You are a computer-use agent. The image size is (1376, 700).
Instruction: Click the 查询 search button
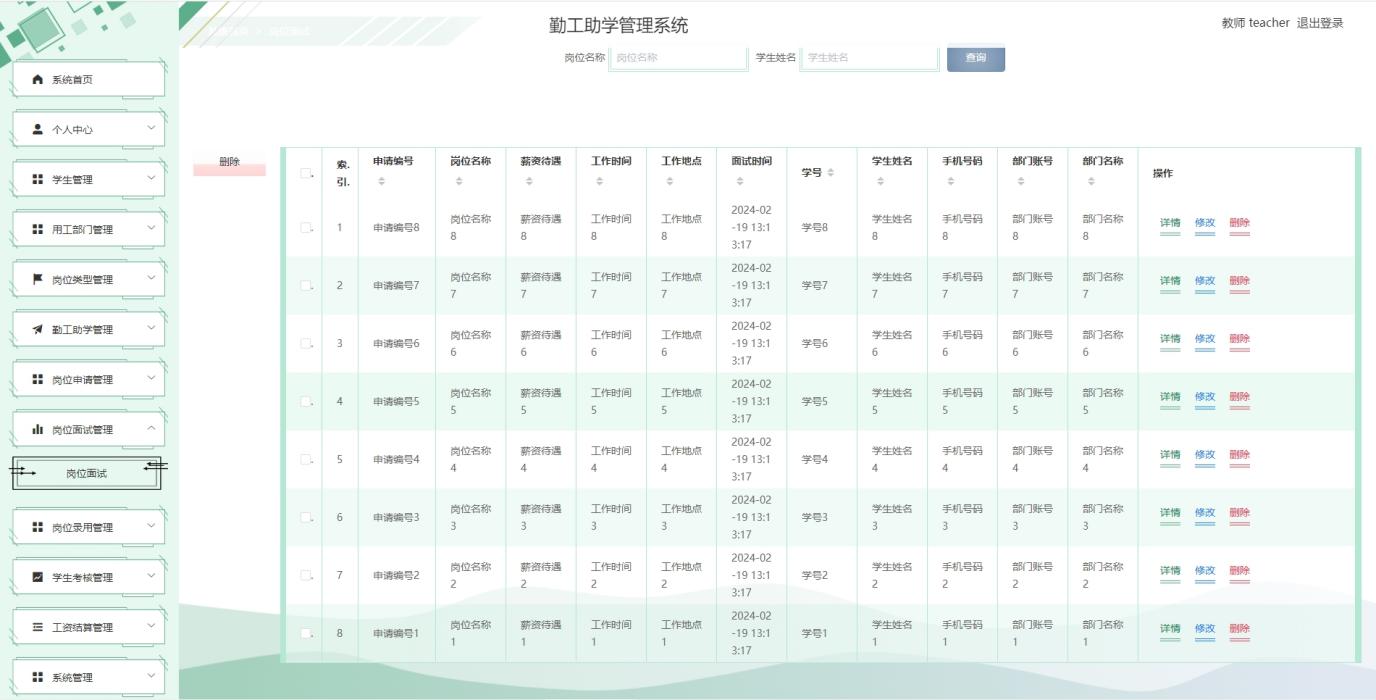tap(975, 59)
